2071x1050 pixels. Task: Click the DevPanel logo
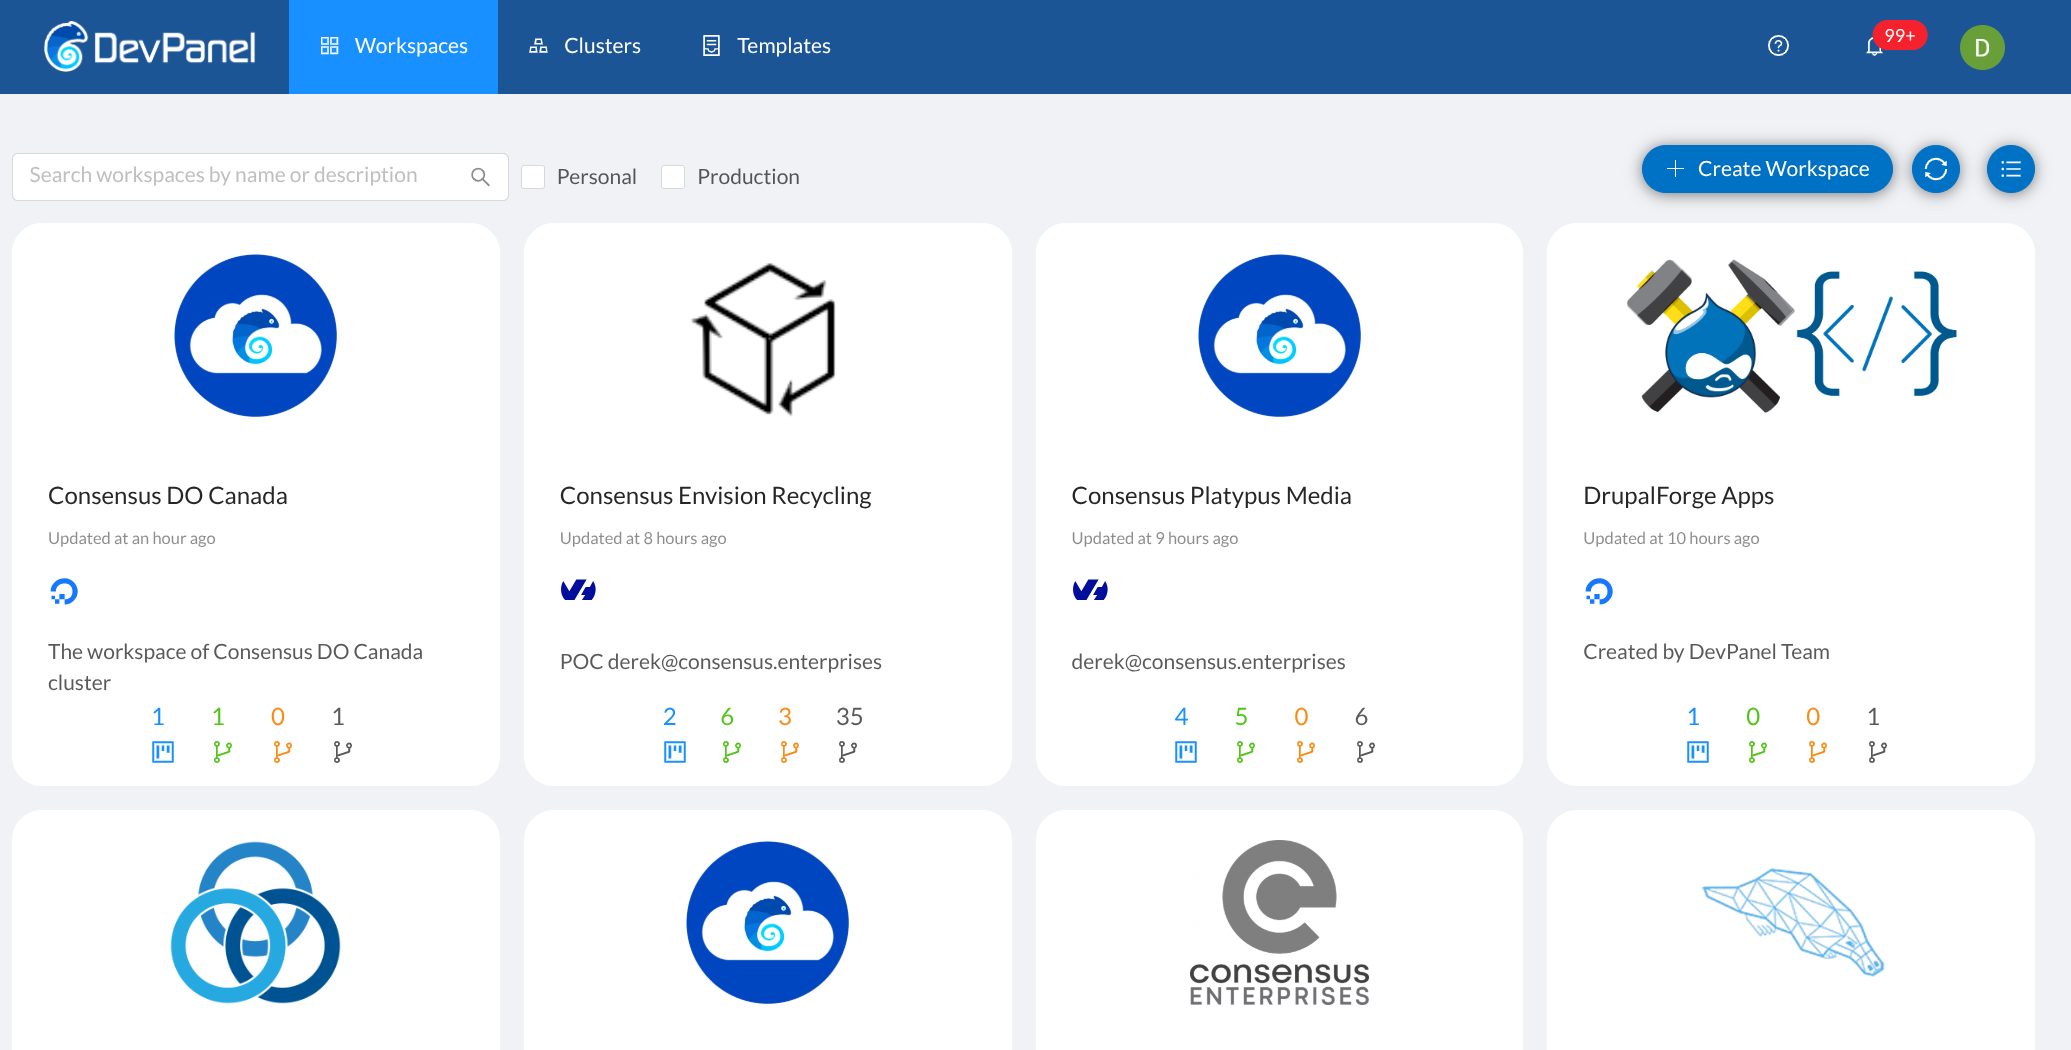(x=150, y=47)
